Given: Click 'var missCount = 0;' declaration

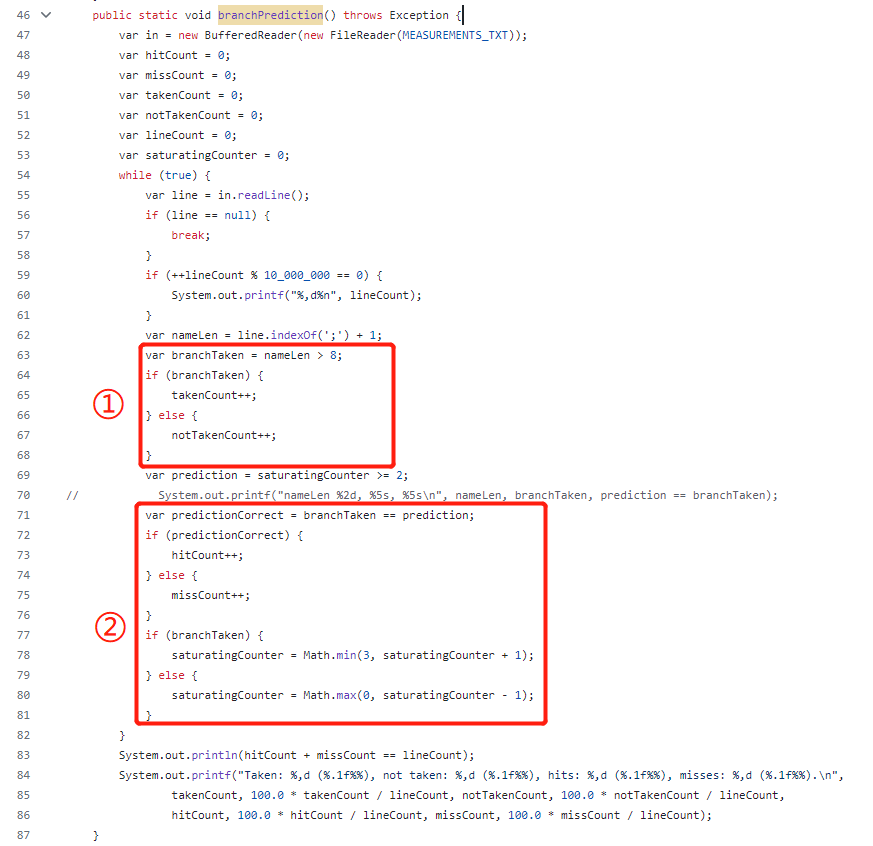Looking at the screenshot, I should 178,75.
